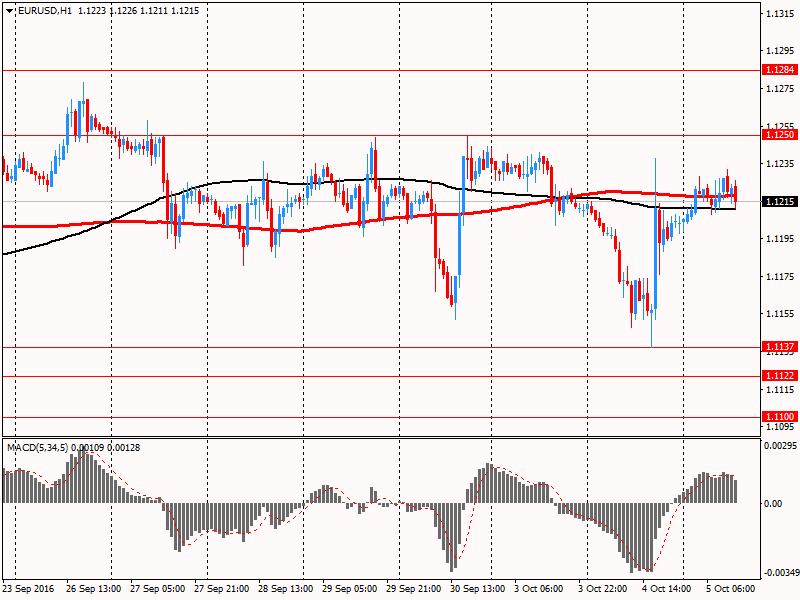Viewport: 800px width, 600px height.
Task: Click the 1.1155 price scale value
Action: 780,314
